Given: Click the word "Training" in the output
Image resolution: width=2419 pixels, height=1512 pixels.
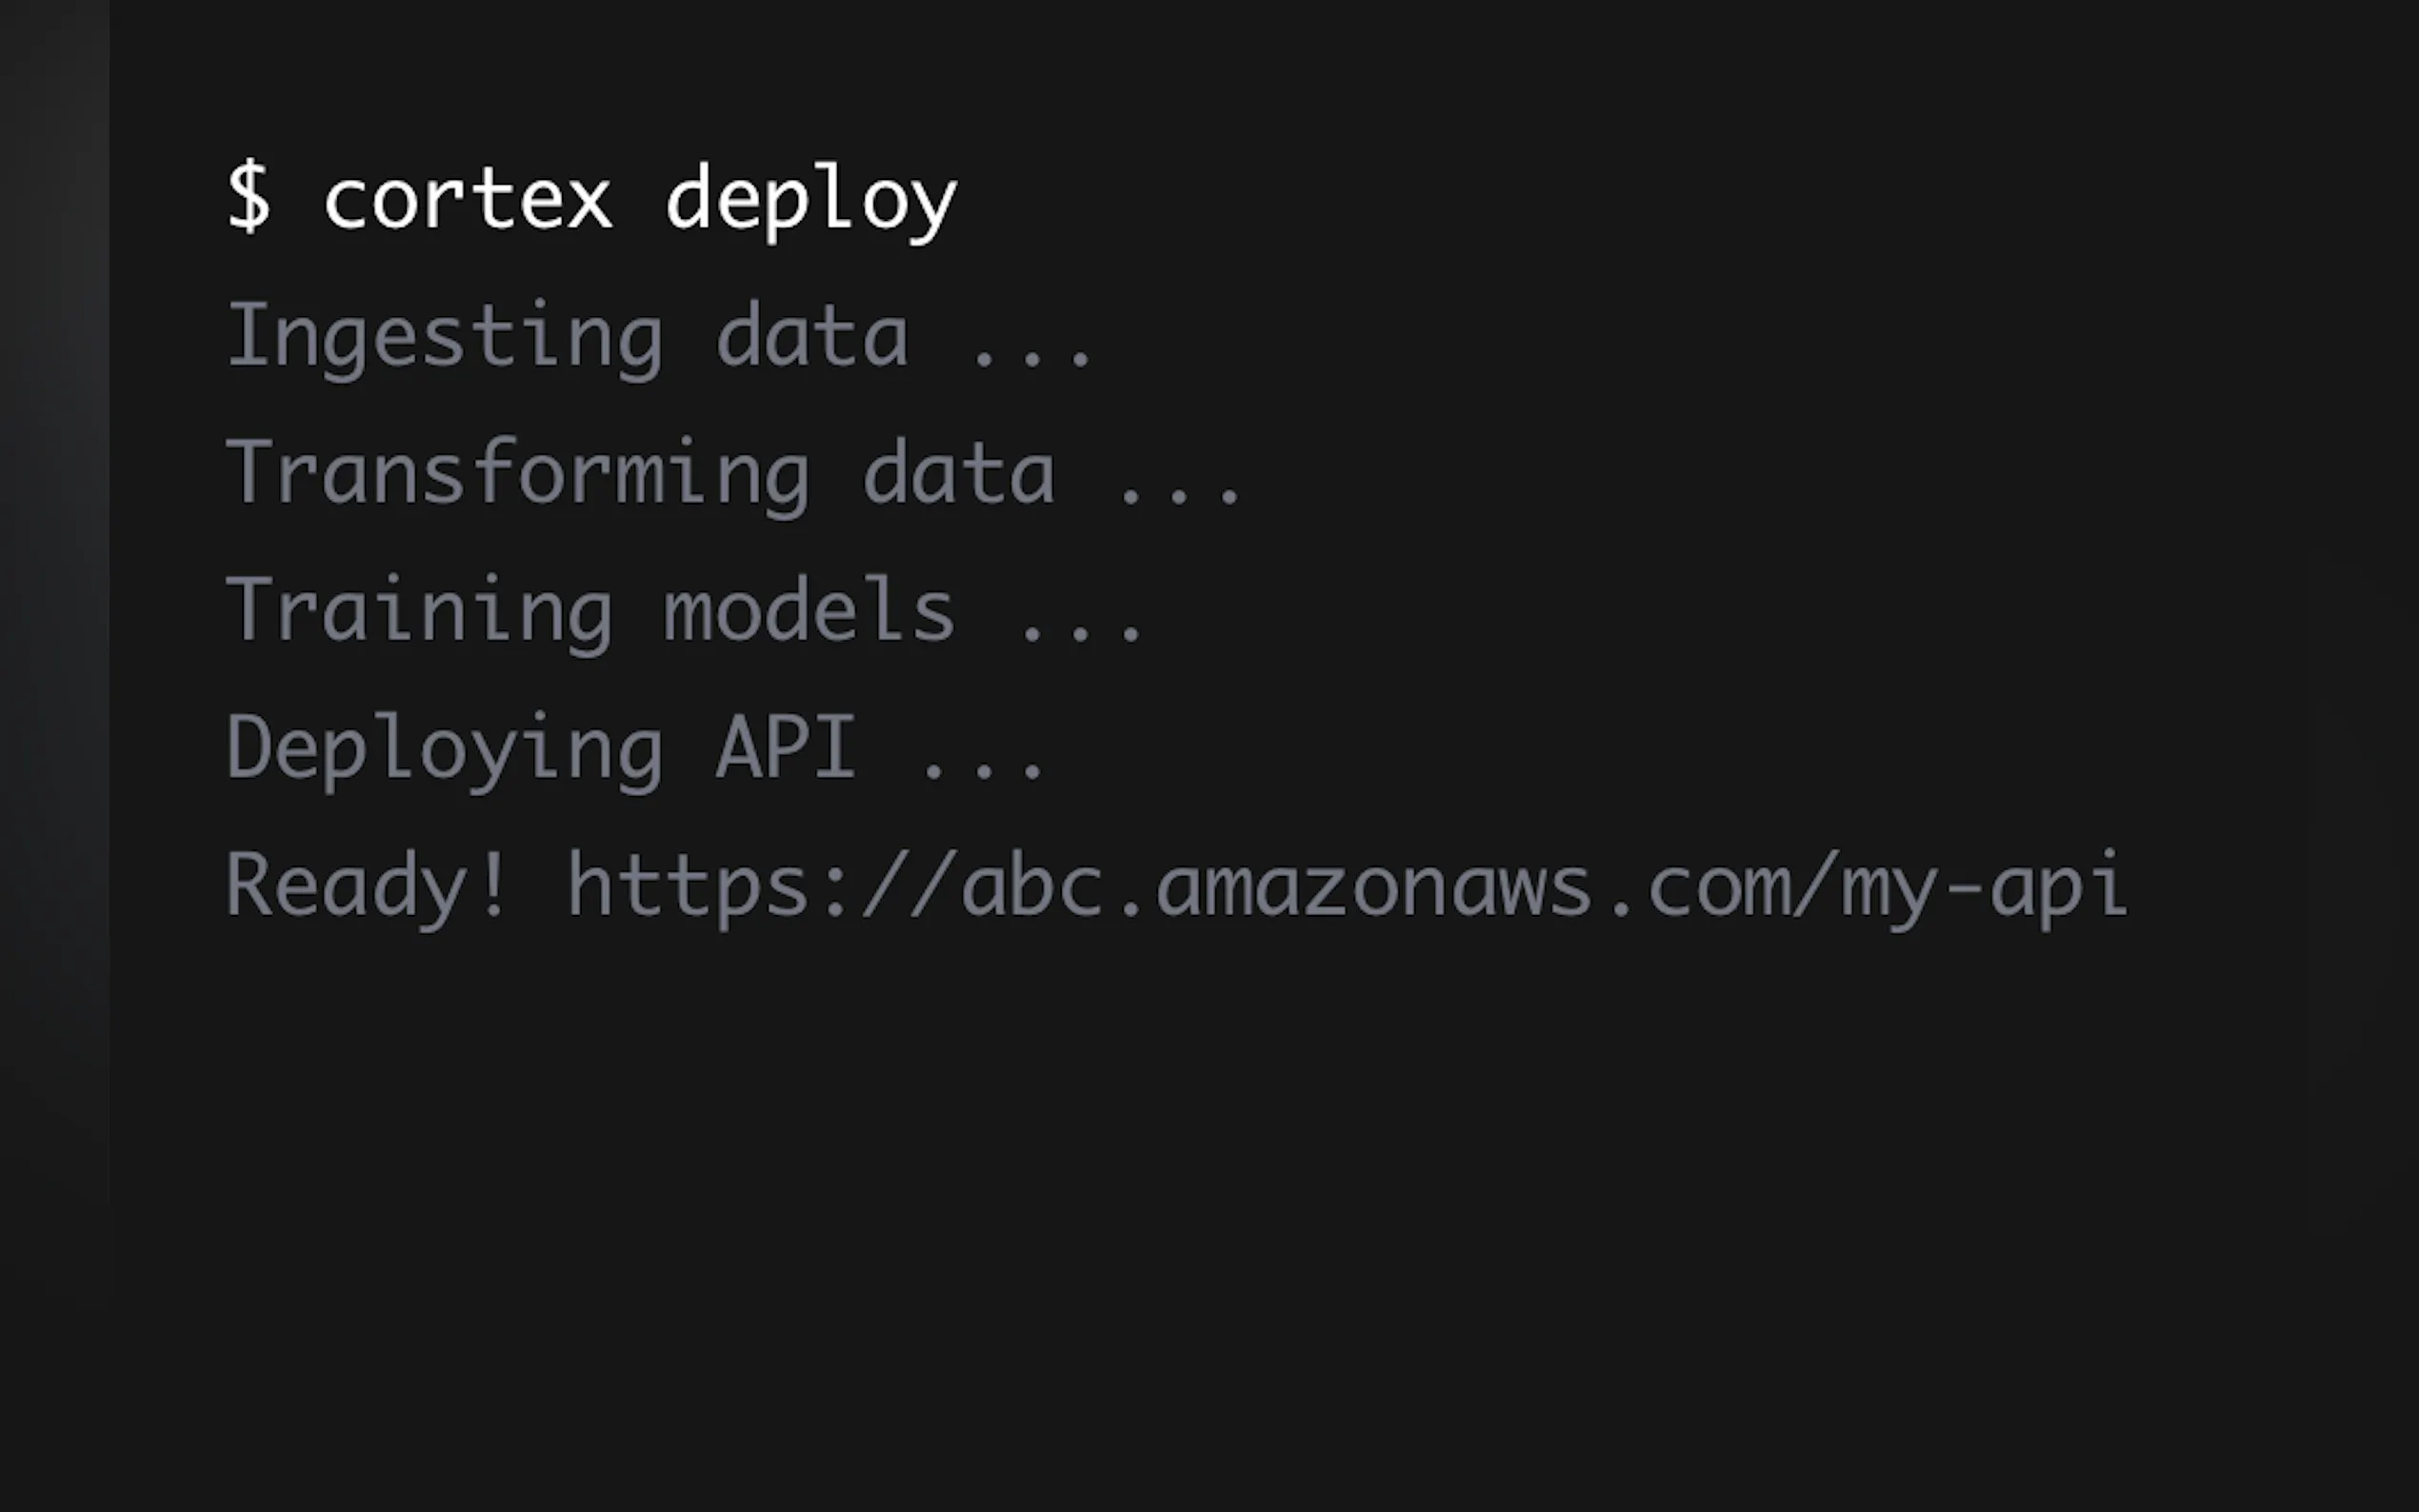Looking at the screenshot, I should pos(419,611).
